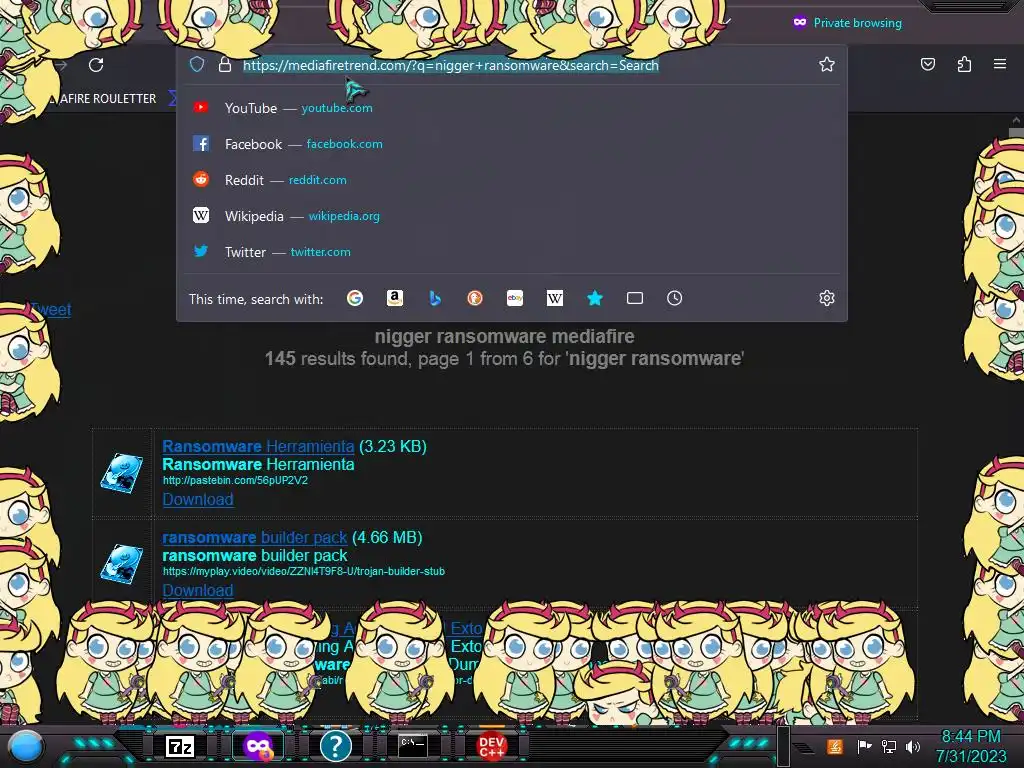The image size is (1024, 768).
Task: Search this time with Bing
Action: (x=435, y=298)
